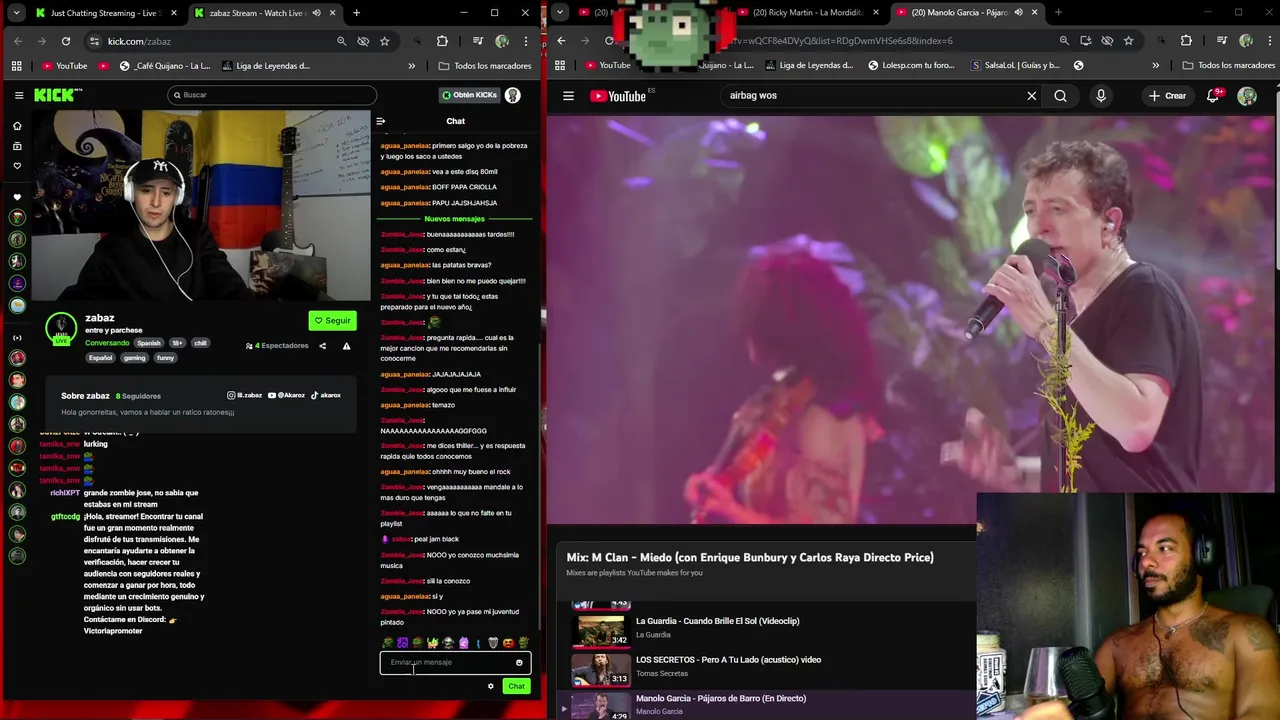Open Kick Home icon in sidebar
This screenshot has width=1280, height=720.
coord(17,126)
